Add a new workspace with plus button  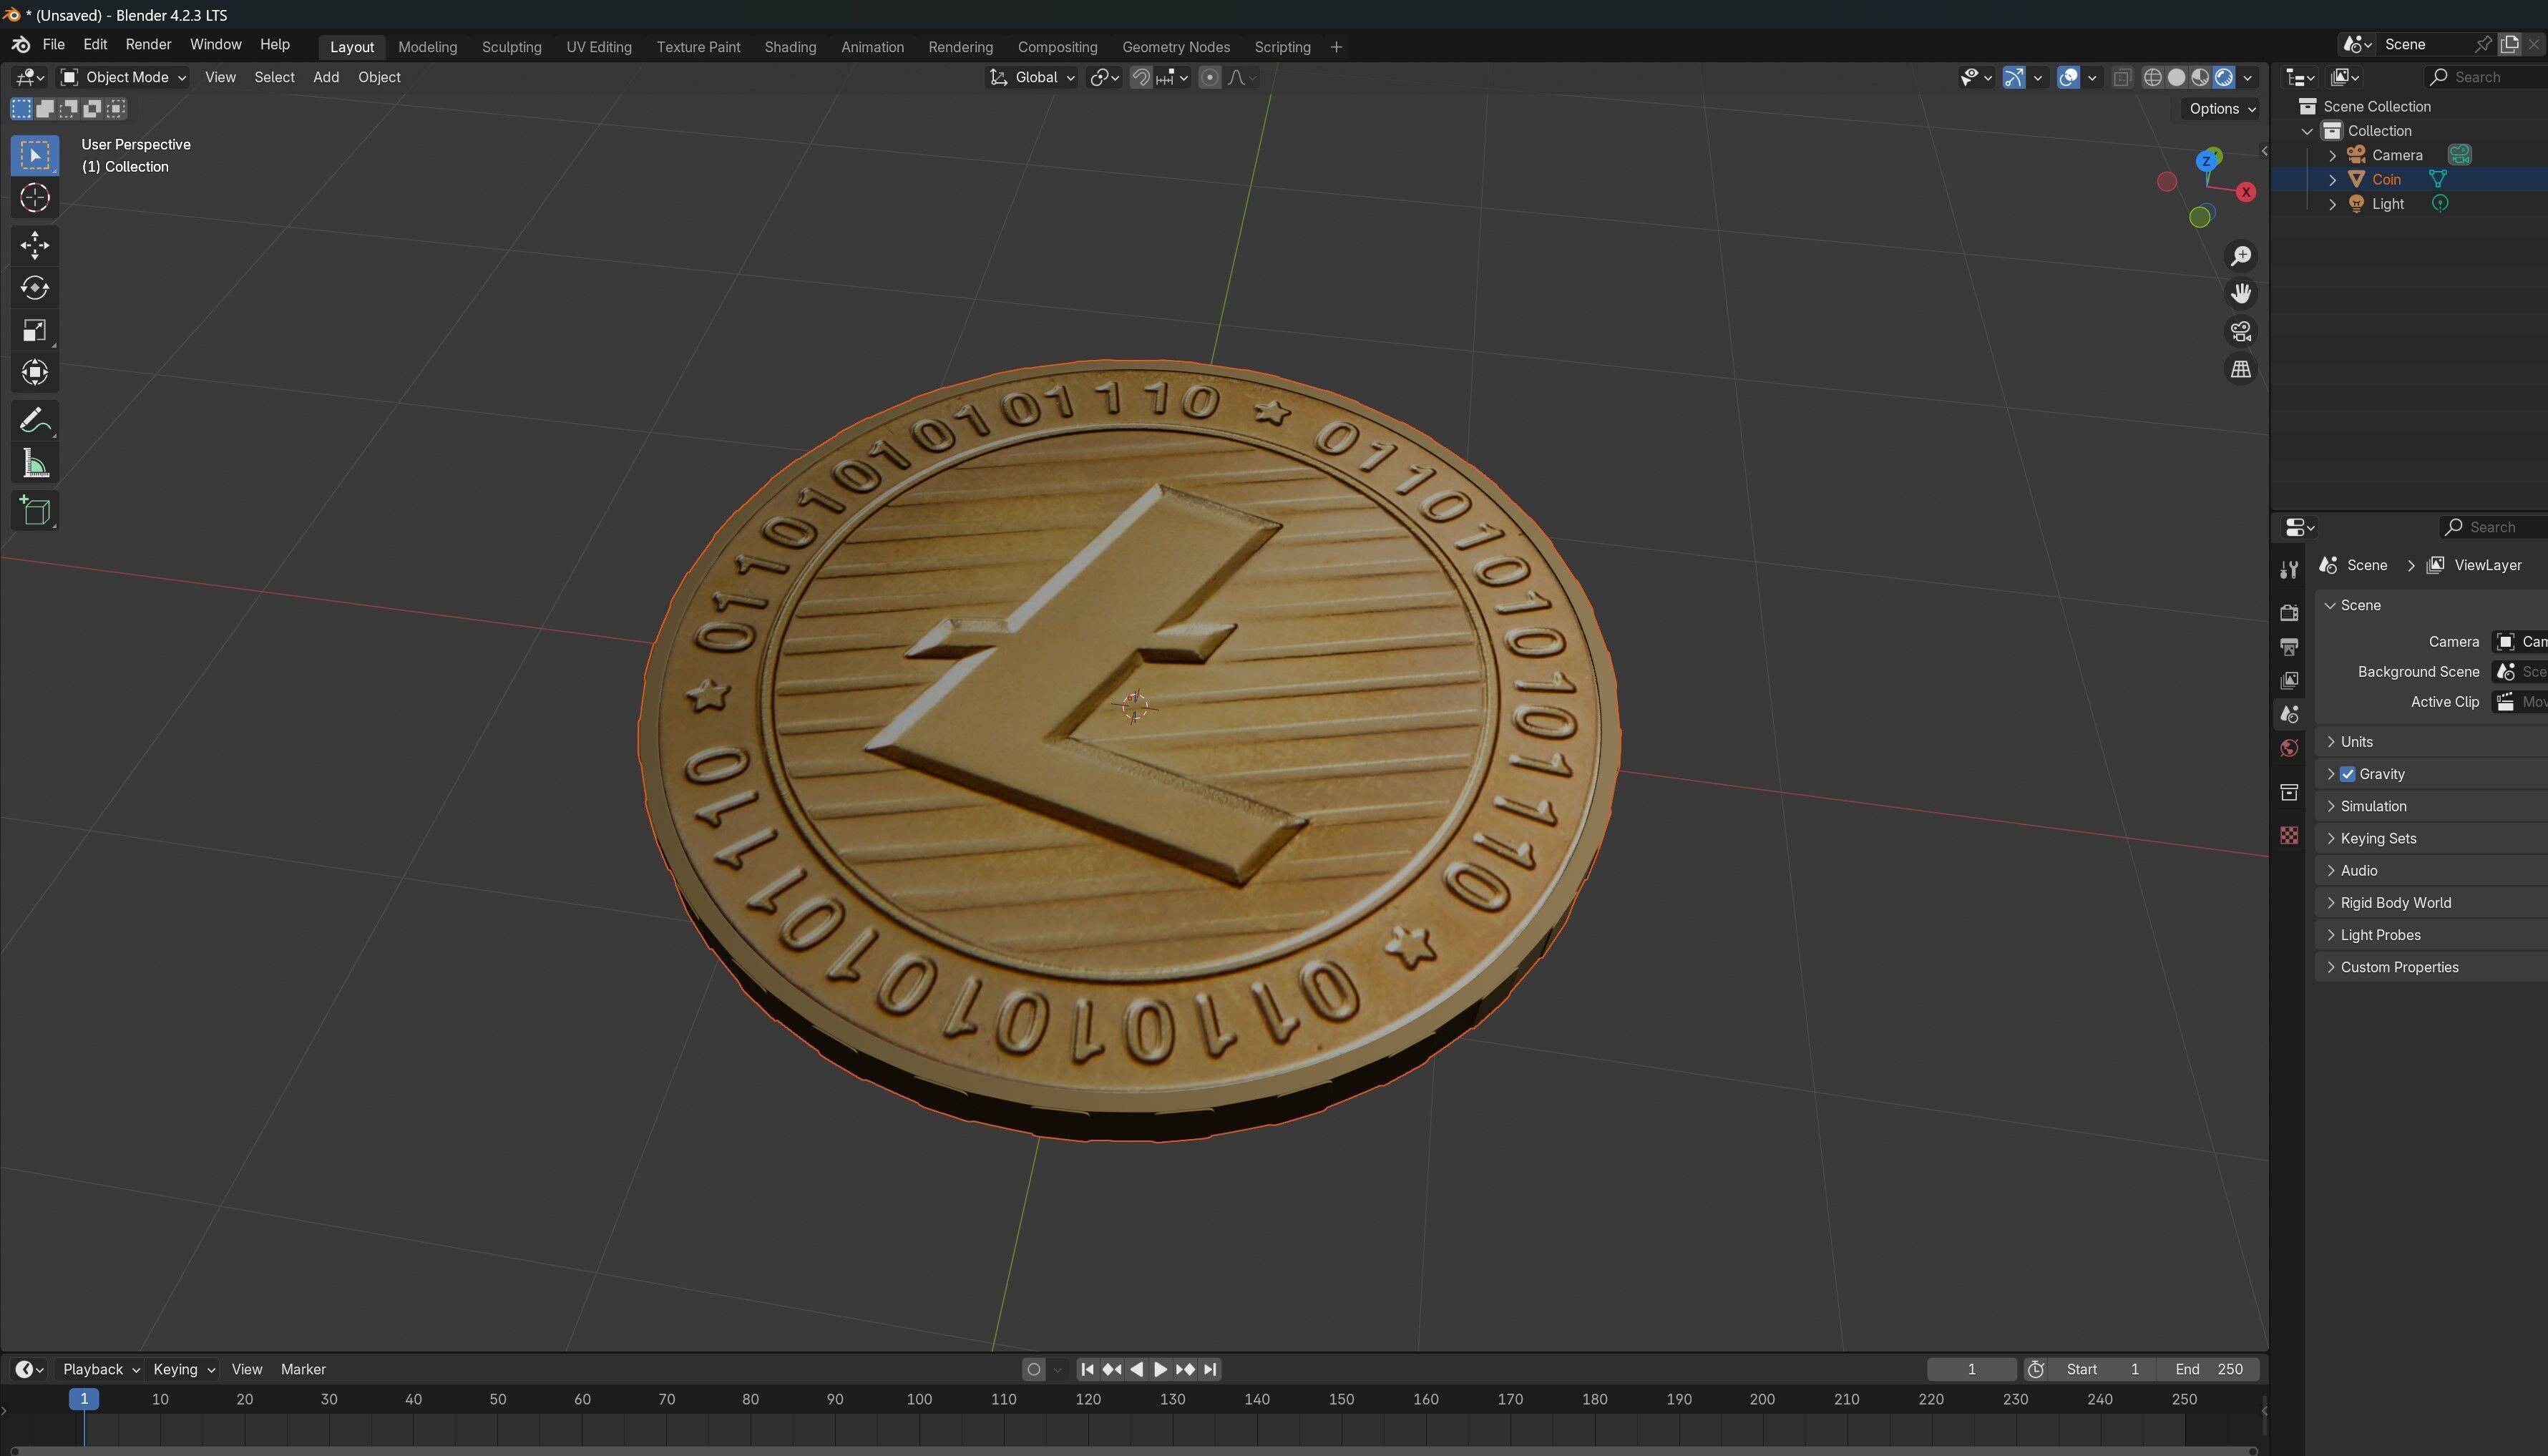tap(1336, 47)
